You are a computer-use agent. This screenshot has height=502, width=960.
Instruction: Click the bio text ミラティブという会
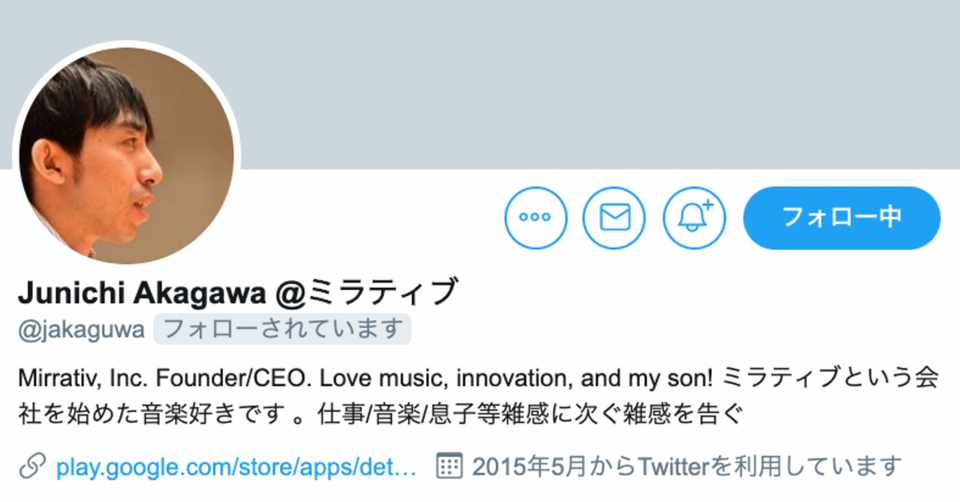828,379
